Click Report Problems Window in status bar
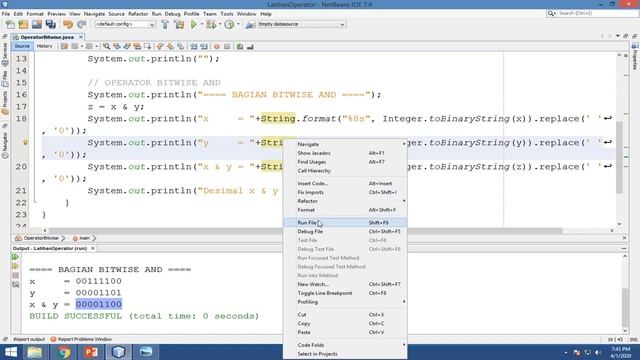 click(x=81, y=339)
